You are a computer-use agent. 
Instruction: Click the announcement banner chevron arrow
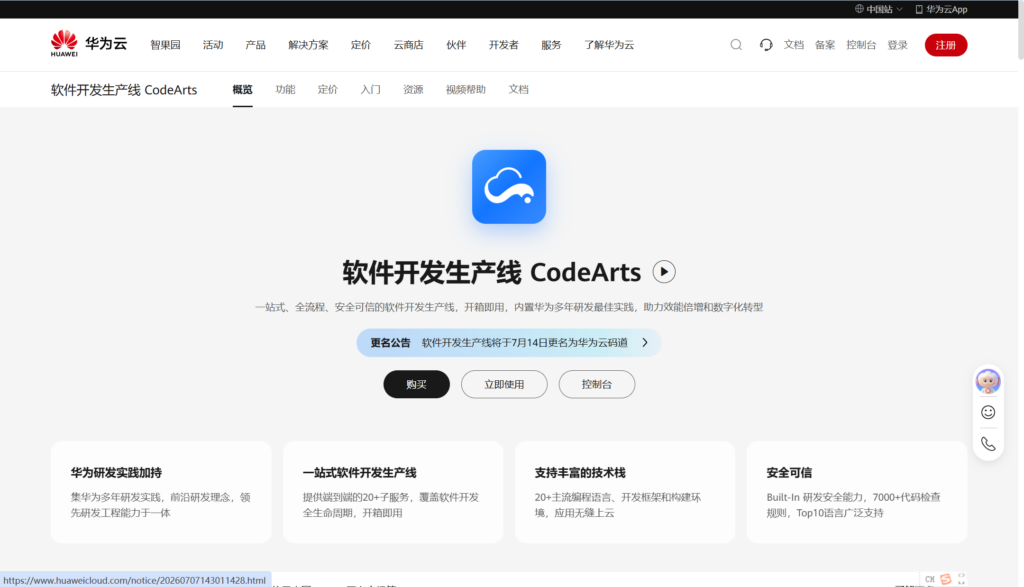(x=645, y=343)
